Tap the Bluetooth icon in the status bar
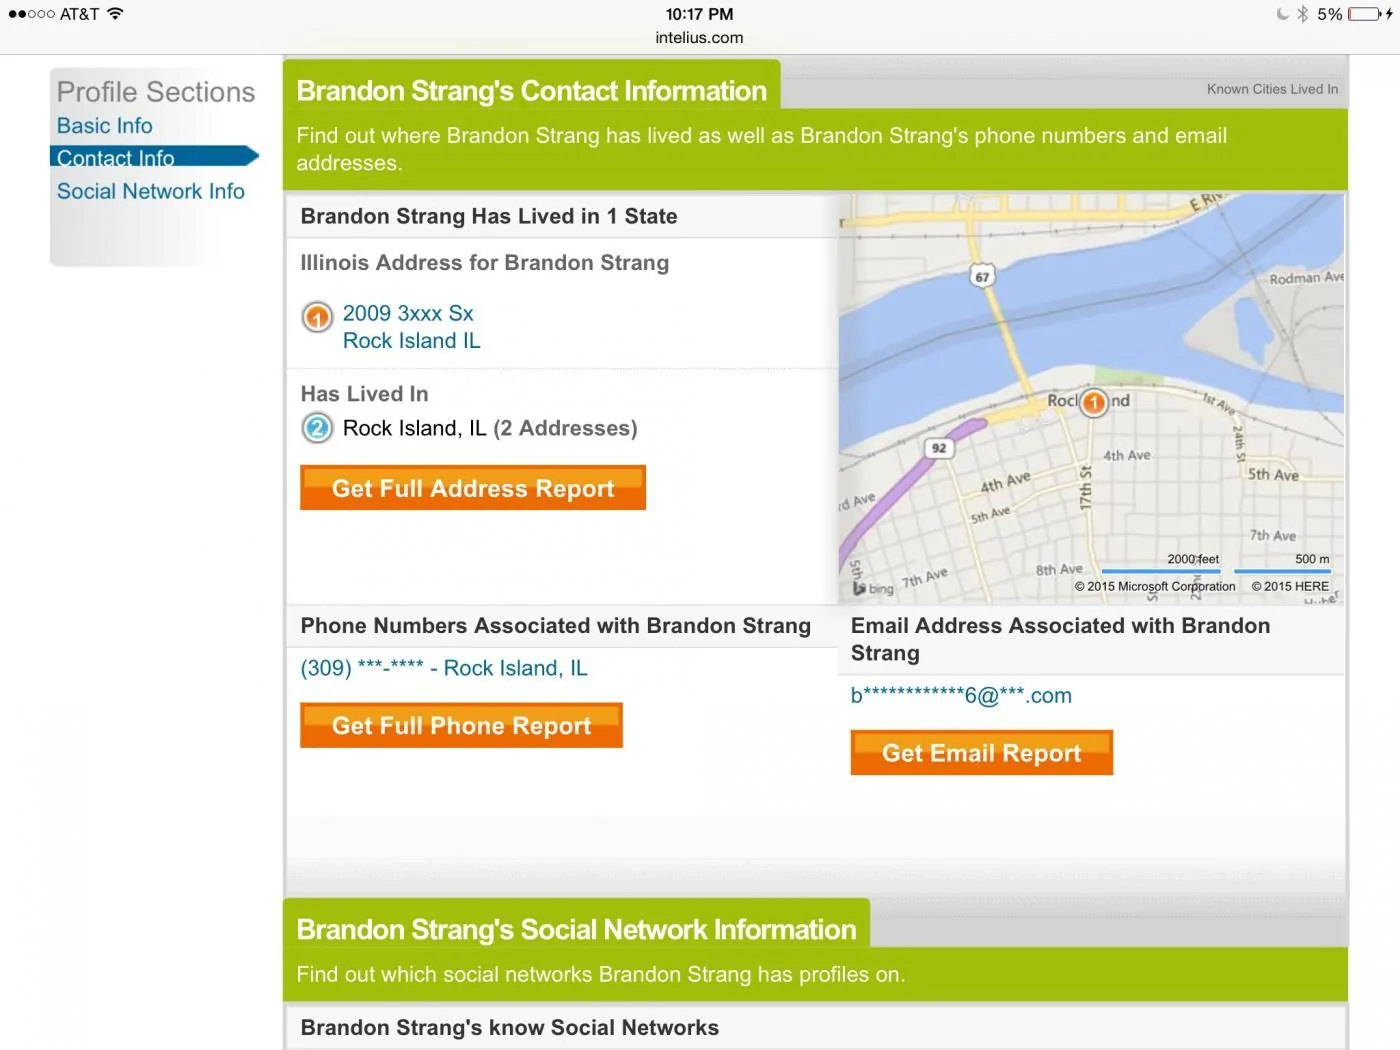The image size is (1400, 1050). pyautogui.click(x=1302, y=14)
